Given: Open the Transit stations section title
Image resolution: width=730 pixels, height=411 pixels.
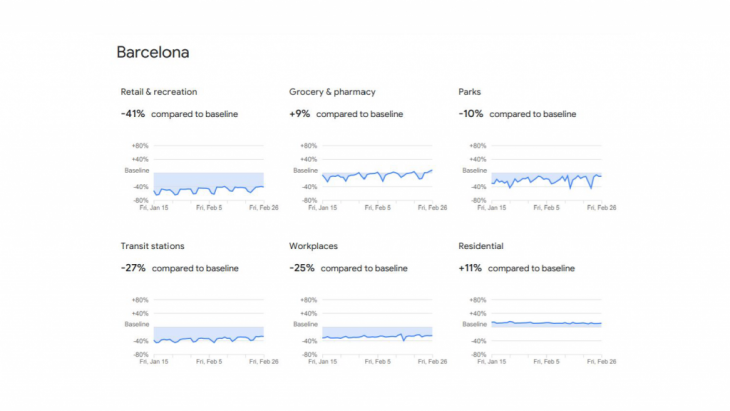Looking at the screenshot, I should [152, 246].
